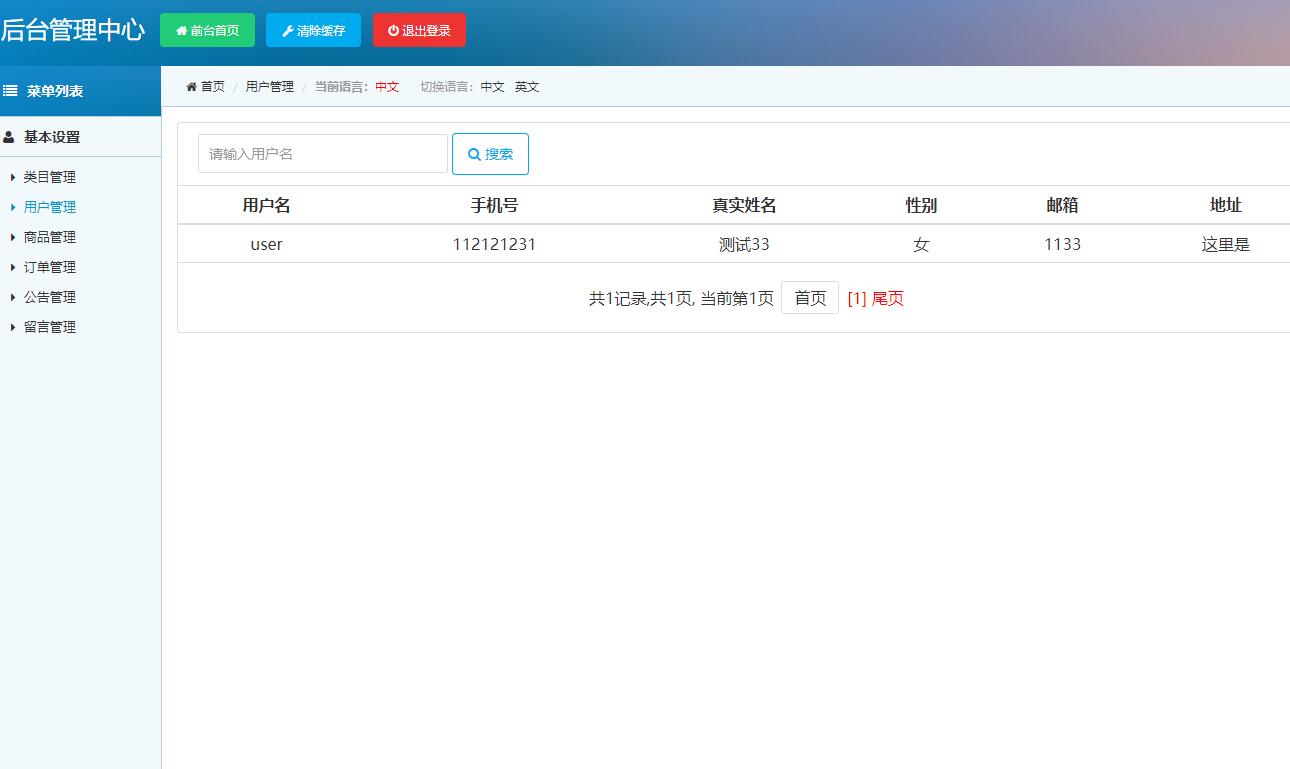Click the home icon in the breadcrumb
Image resolution: width=1290 pixels, height=769 pixels.
tap(190, 86)
